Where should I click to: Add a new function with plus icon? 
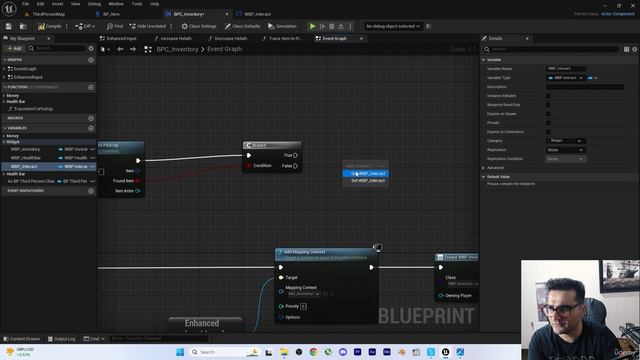click(x=91, y=87)
